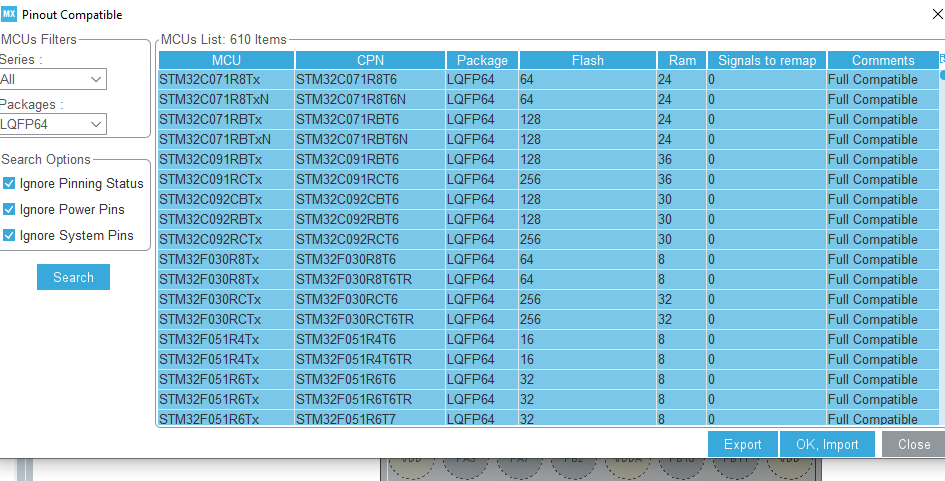Sort by the Flash column header

pyautogui.click(x=588, y=60)
